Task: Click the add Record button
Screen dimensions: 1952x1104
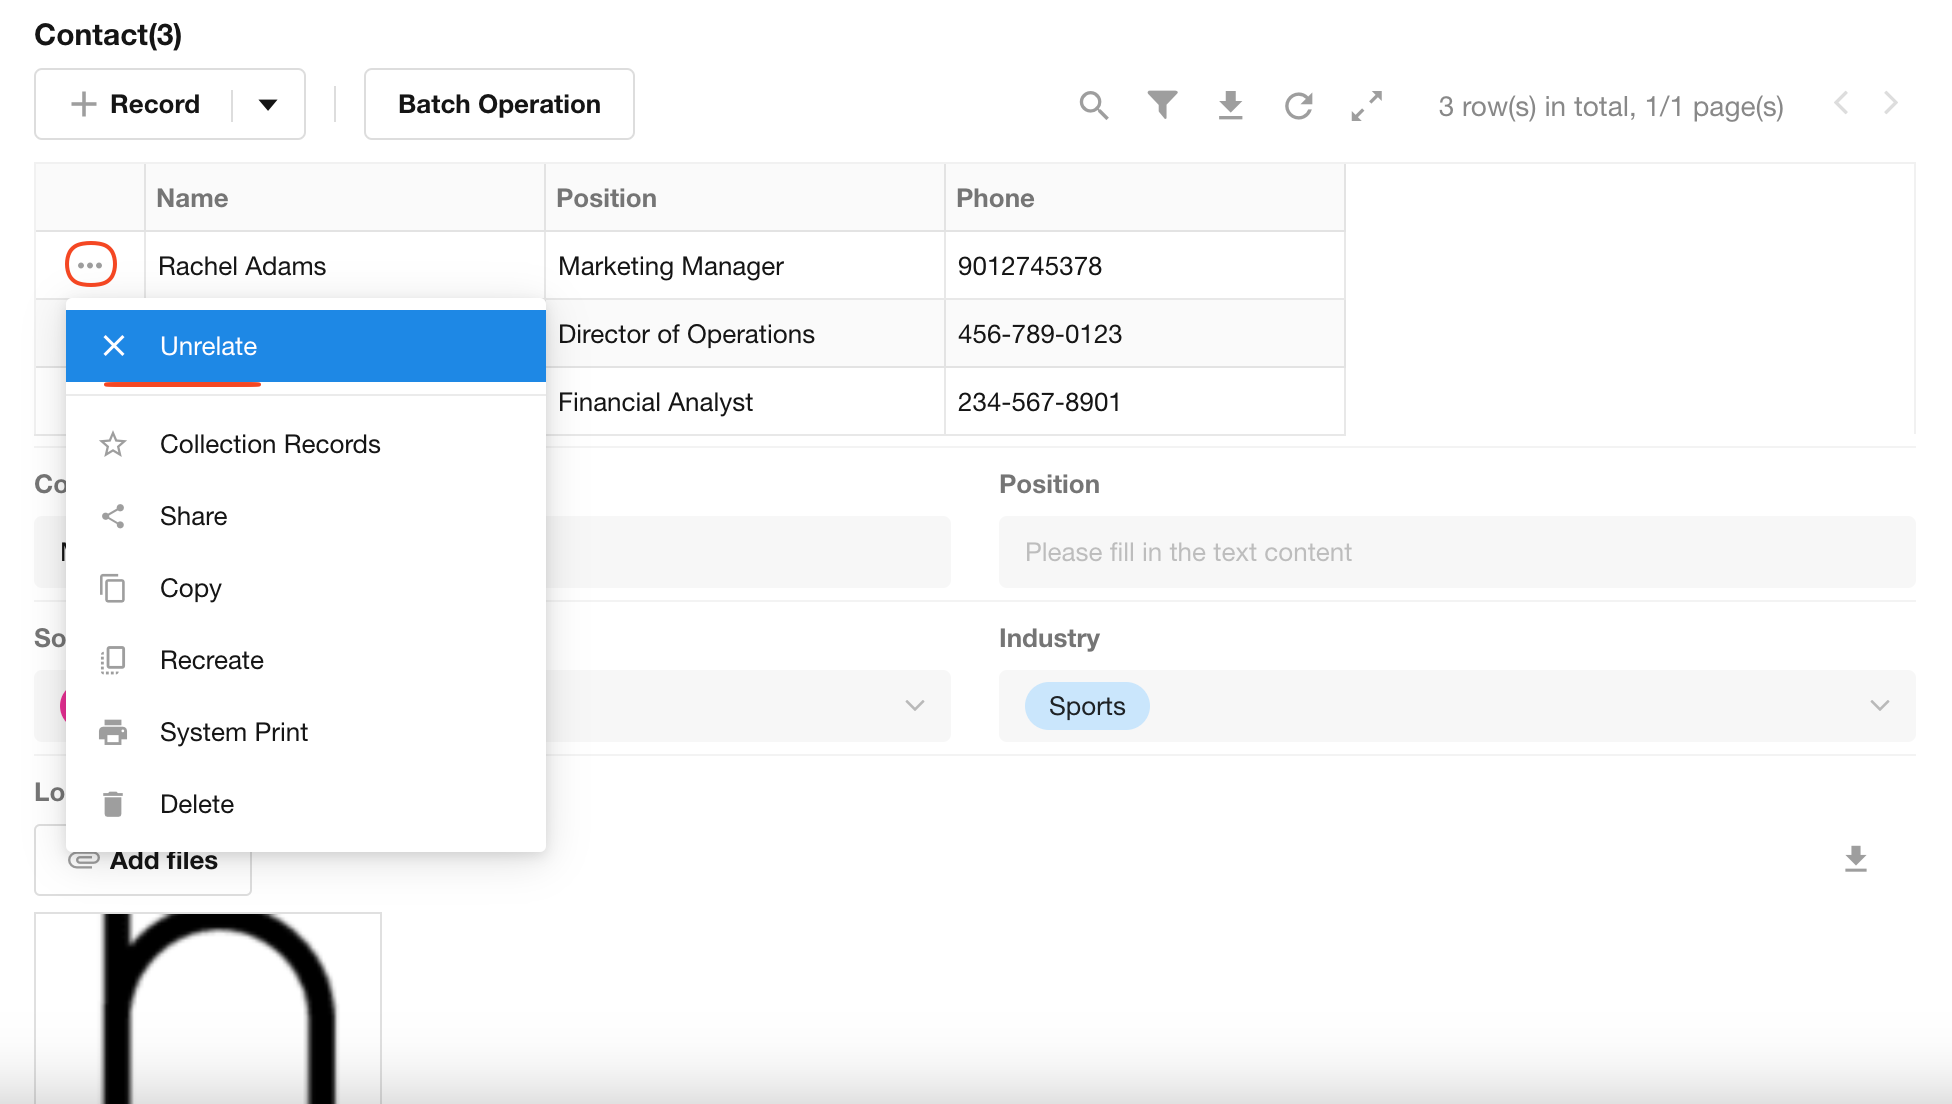Action: pos(135,104)
